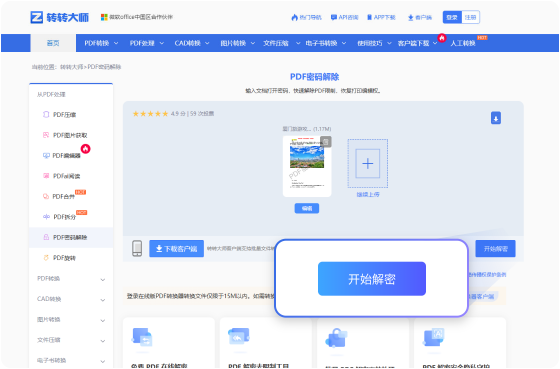Click the third feature card lock icon
This screenshot has width=560, height=369.
[336, 338]
